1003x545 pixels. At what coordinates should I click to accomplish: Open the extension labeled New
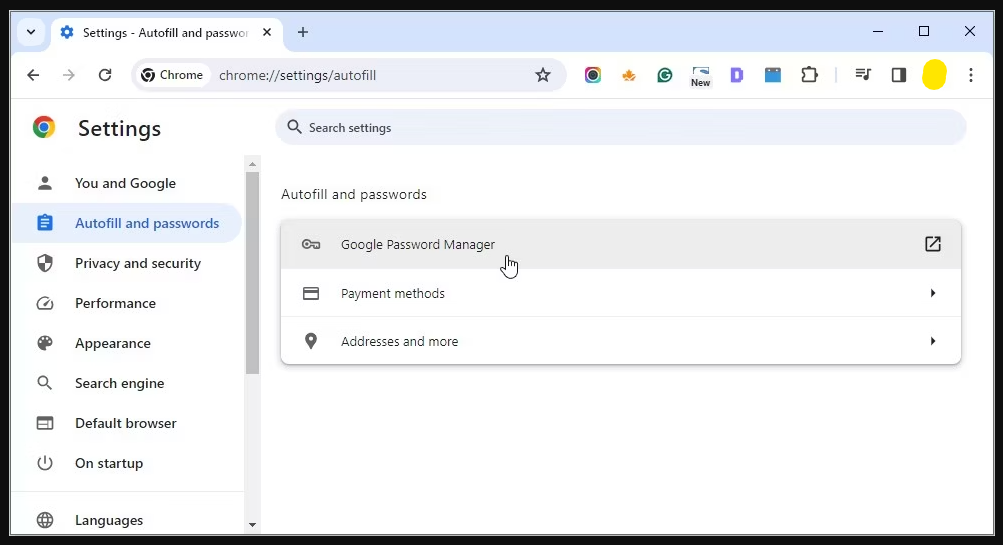(x=700, y=76)
